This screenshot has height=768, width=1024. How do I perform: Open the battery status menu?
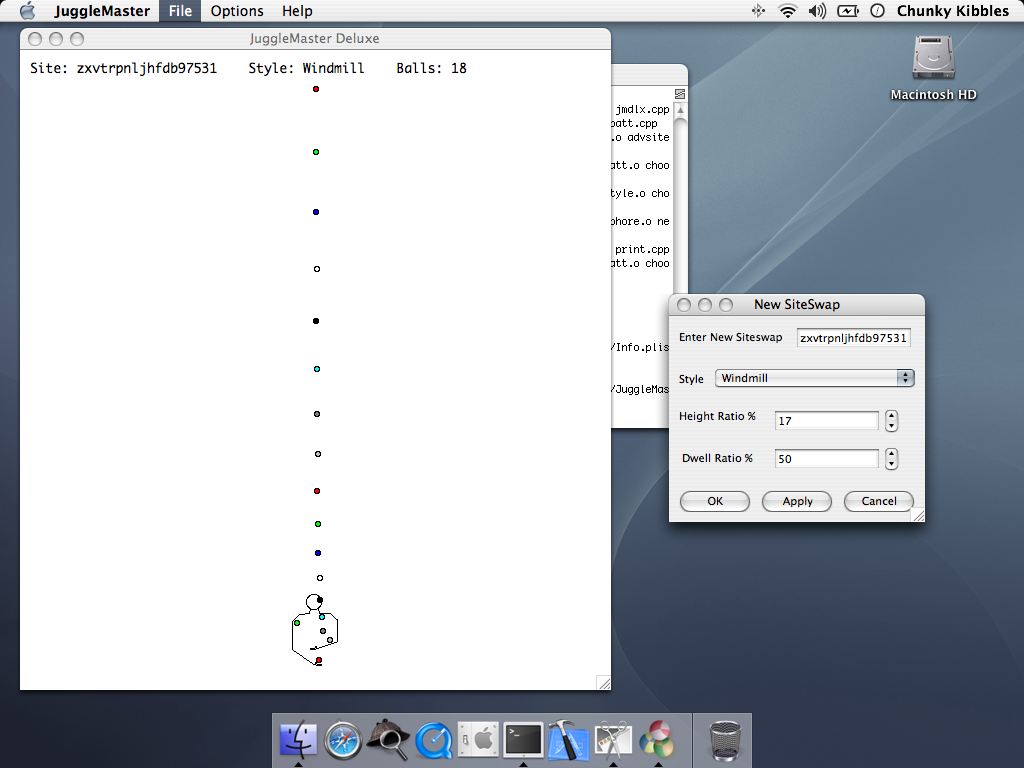point(848,10)
